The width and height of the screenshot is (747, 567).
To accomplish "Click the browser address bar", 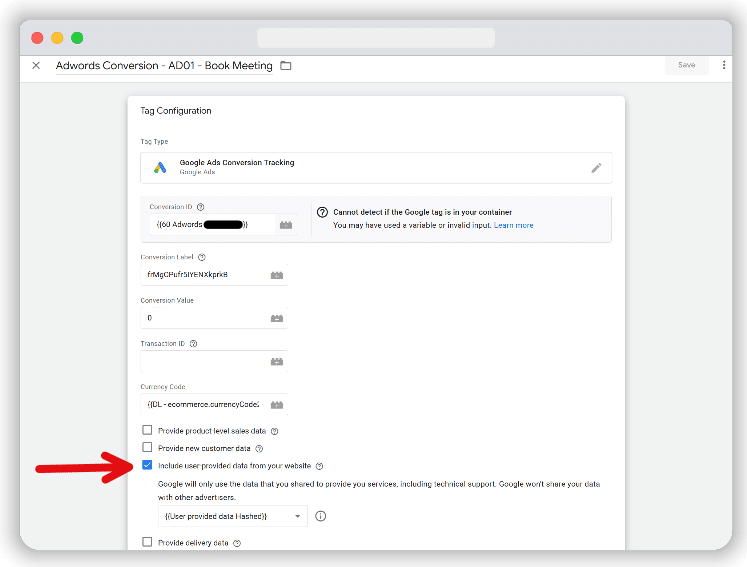I will click(x=376, y=38).
